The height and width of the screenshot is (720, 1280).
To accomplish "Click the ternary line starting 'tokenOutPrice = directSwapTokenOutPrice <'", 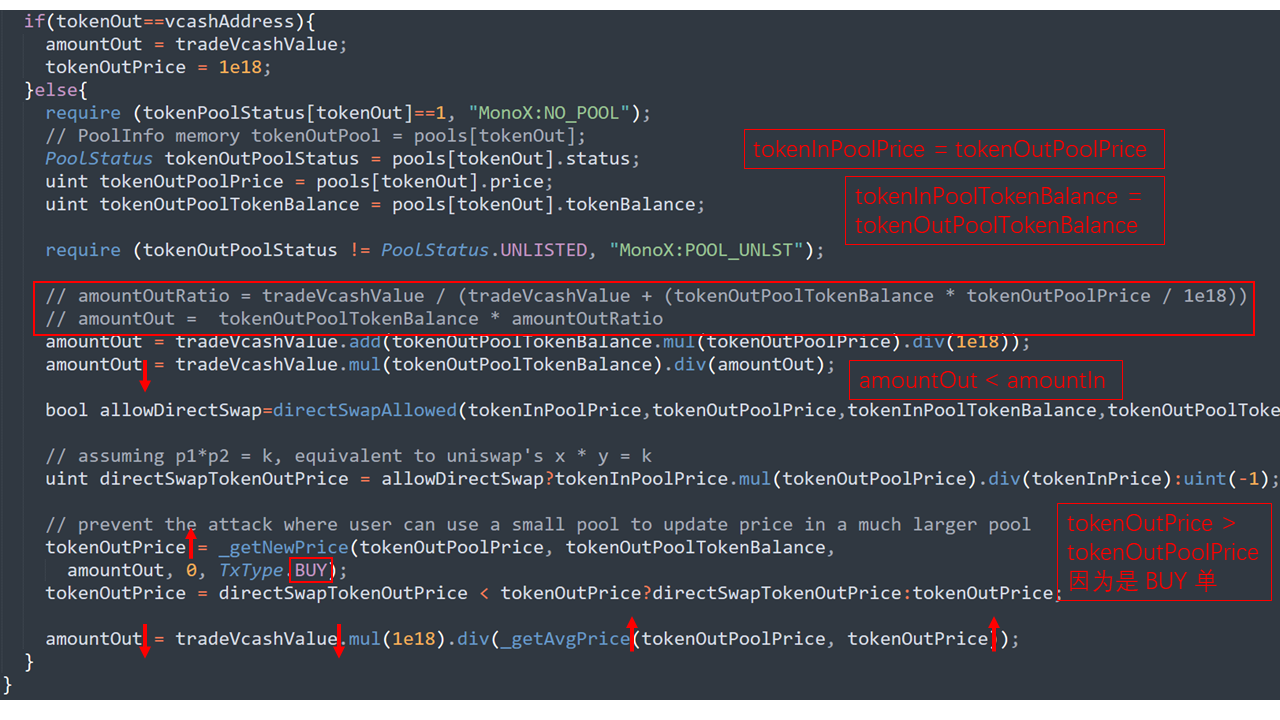I will (x=554, y=593).
